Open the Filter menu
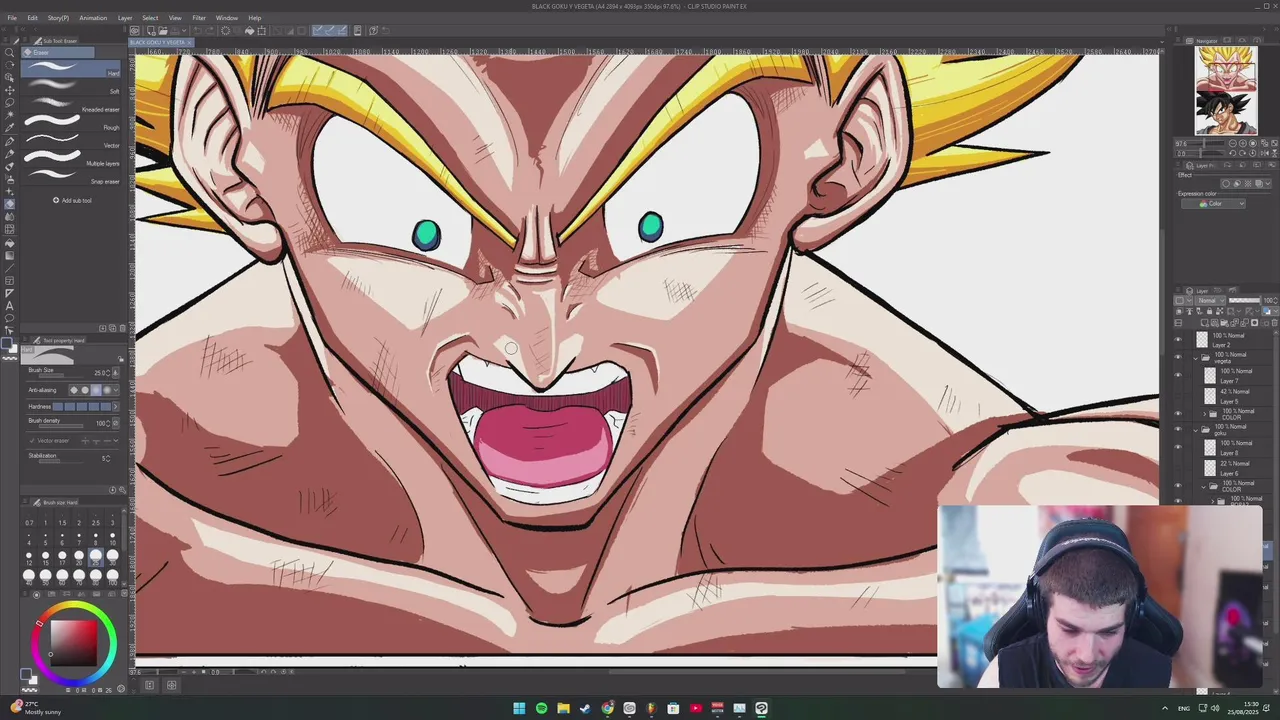Viewport: 1280px width, 720px height. tap(199, 18)
